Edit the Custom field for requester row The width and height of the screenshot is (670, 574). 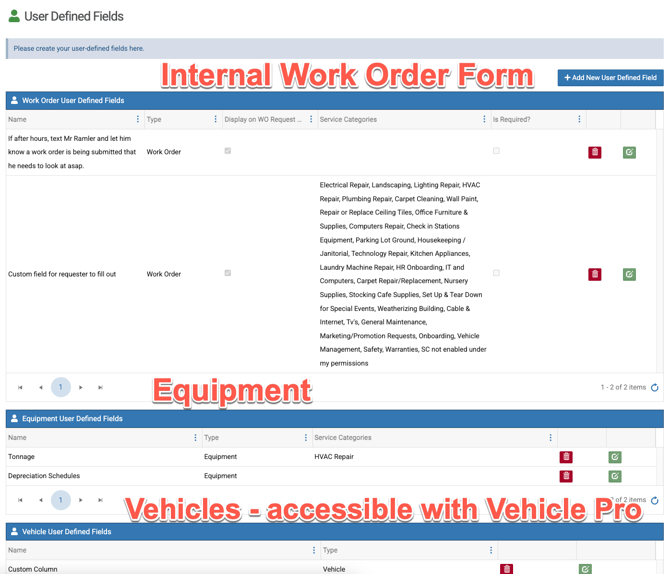coord(629,274)
